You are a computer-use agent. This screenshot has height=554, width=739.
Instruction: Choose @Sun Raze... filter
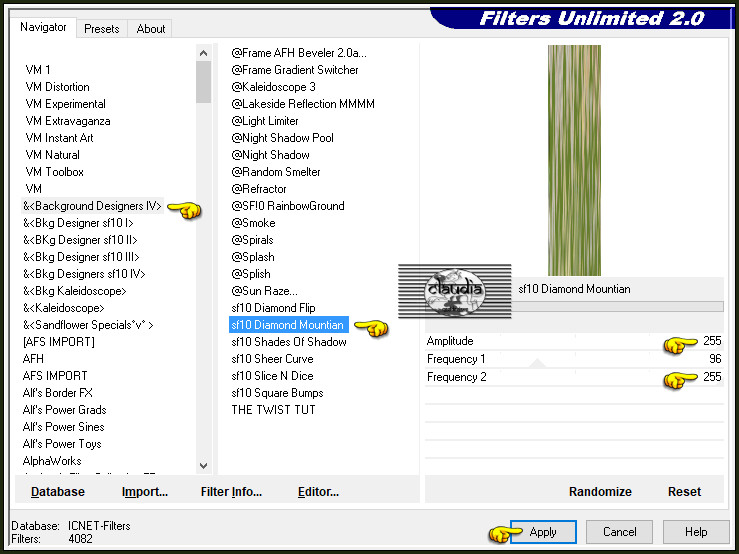264,290
